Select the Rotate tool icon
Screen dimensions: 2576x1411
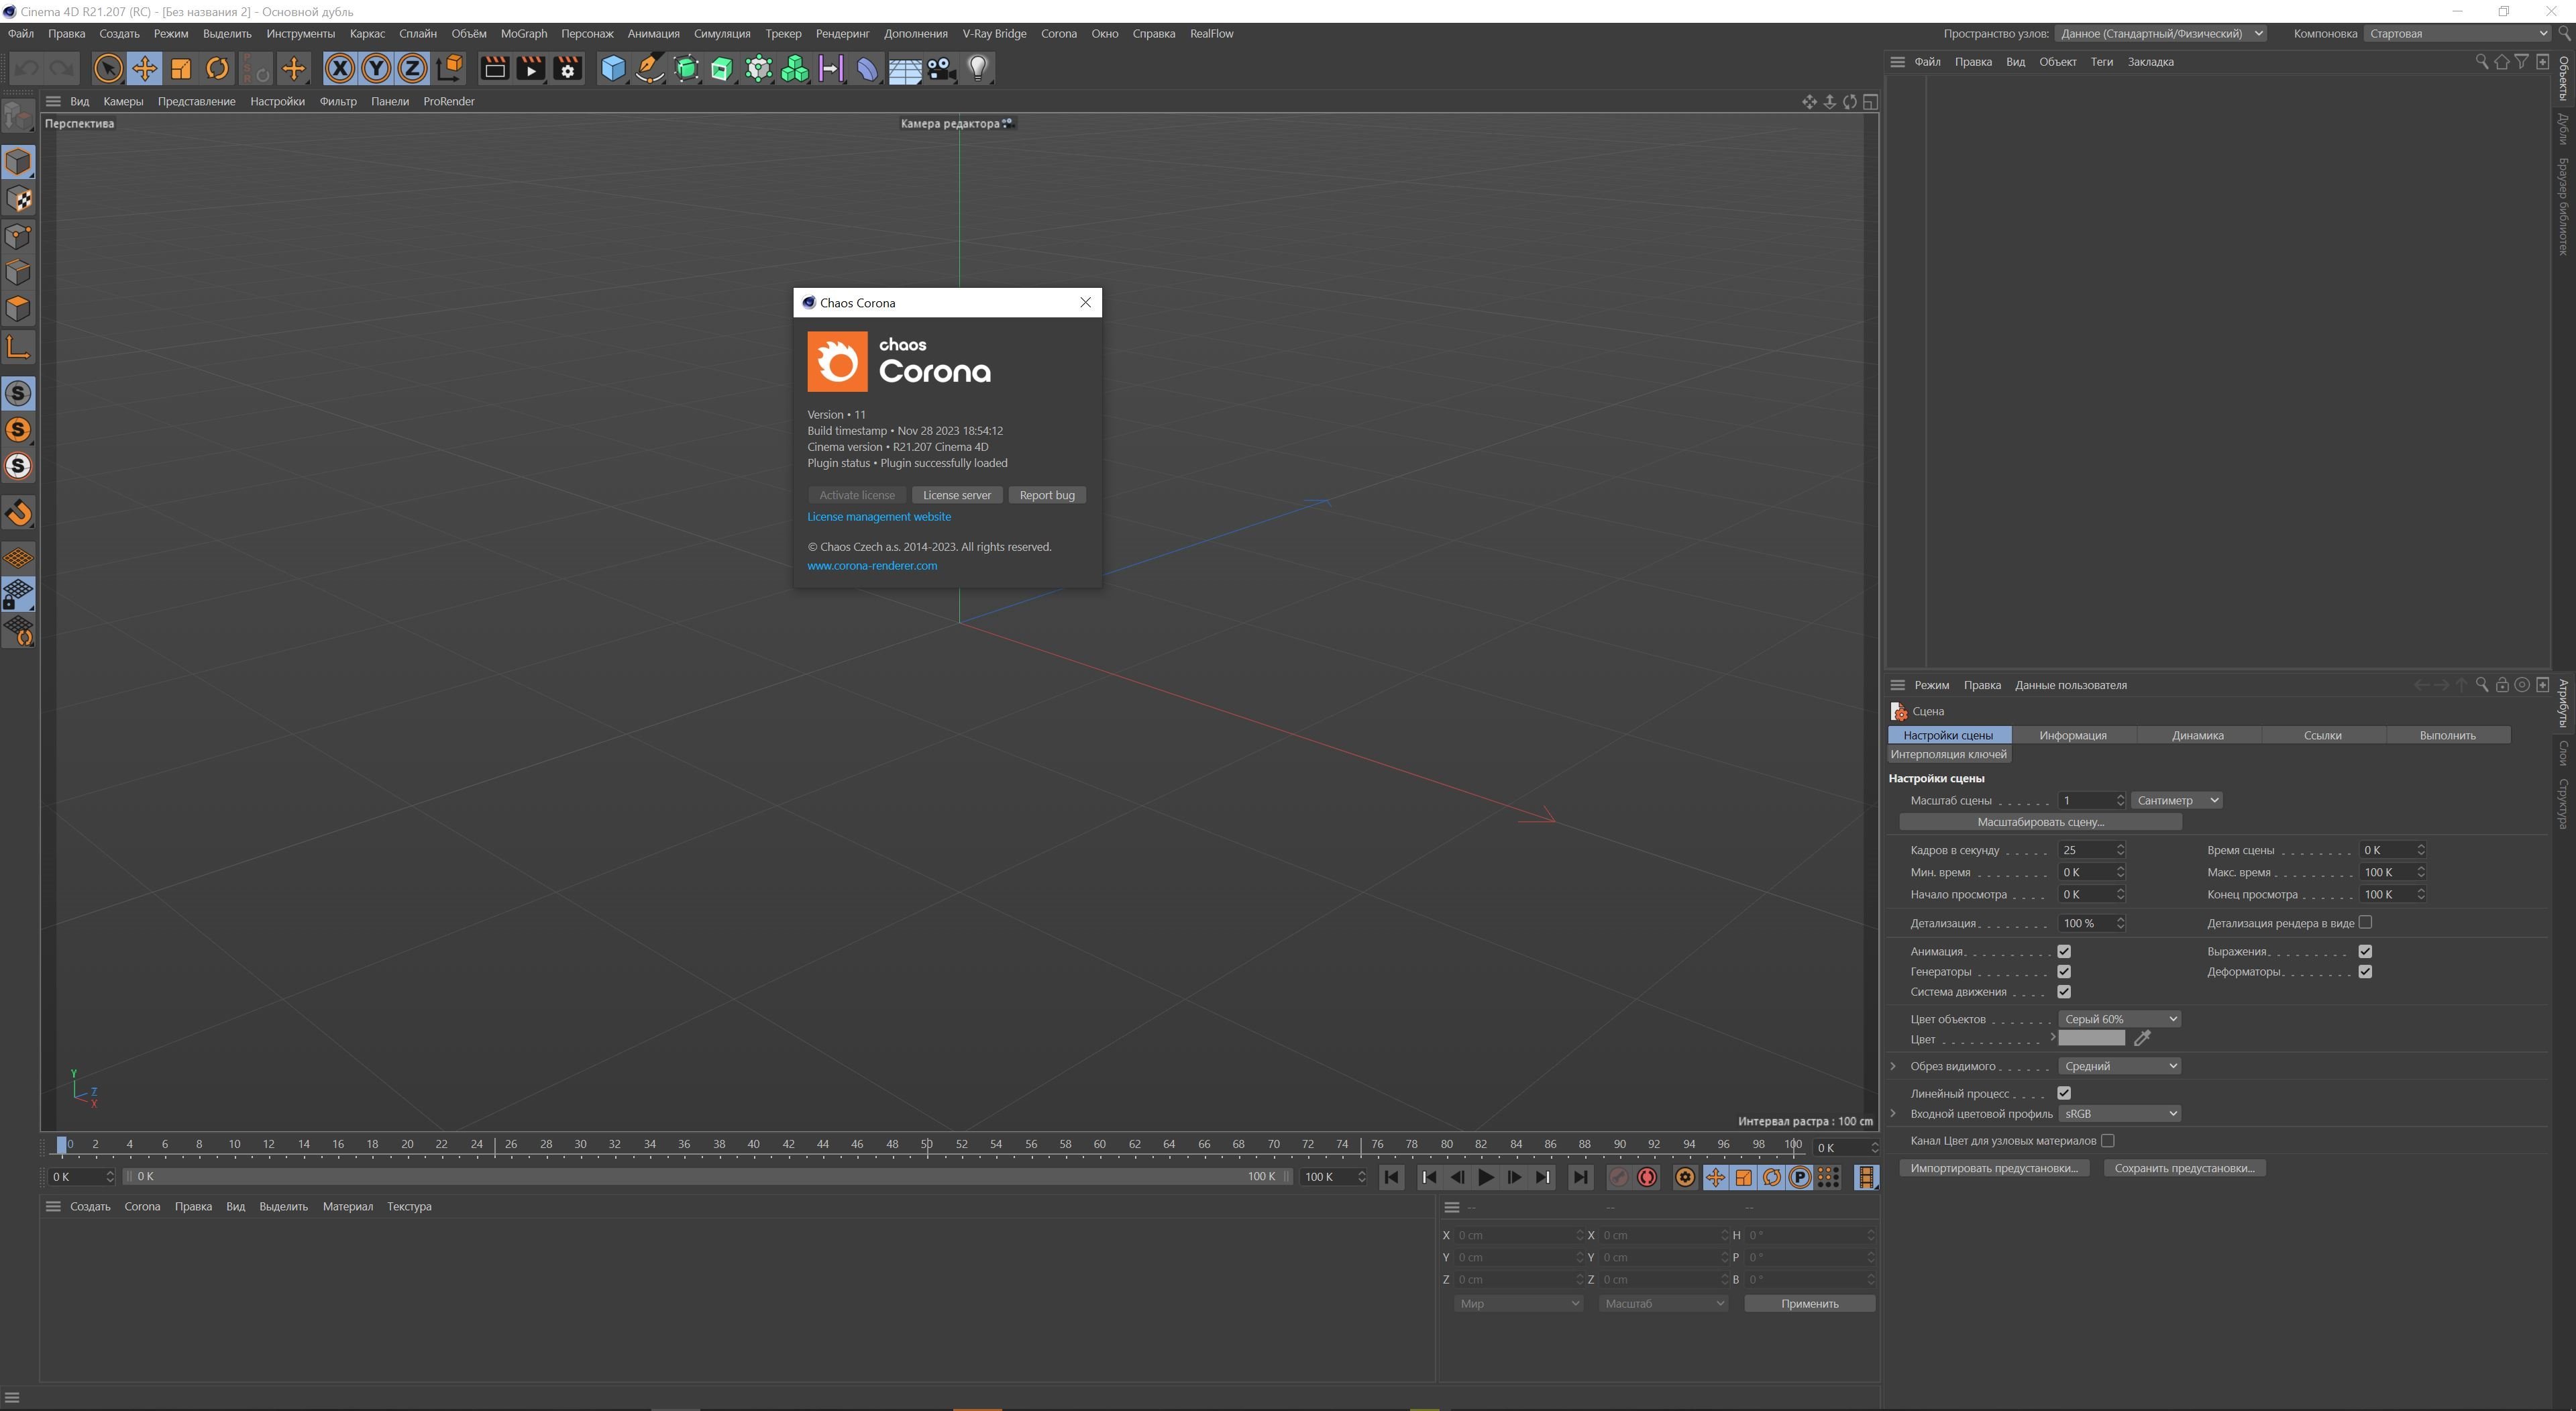point(217,69)
